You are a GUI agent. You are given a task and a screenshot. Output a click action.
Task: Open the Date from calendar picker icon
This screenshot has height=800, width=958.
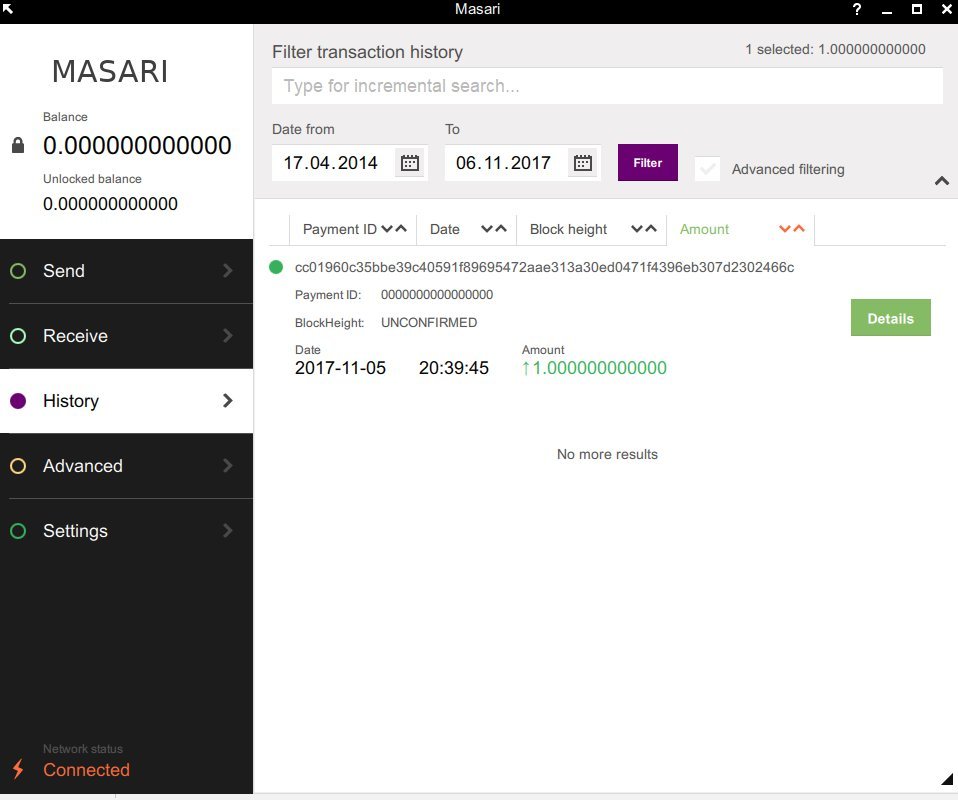click(x=409, y=163)
